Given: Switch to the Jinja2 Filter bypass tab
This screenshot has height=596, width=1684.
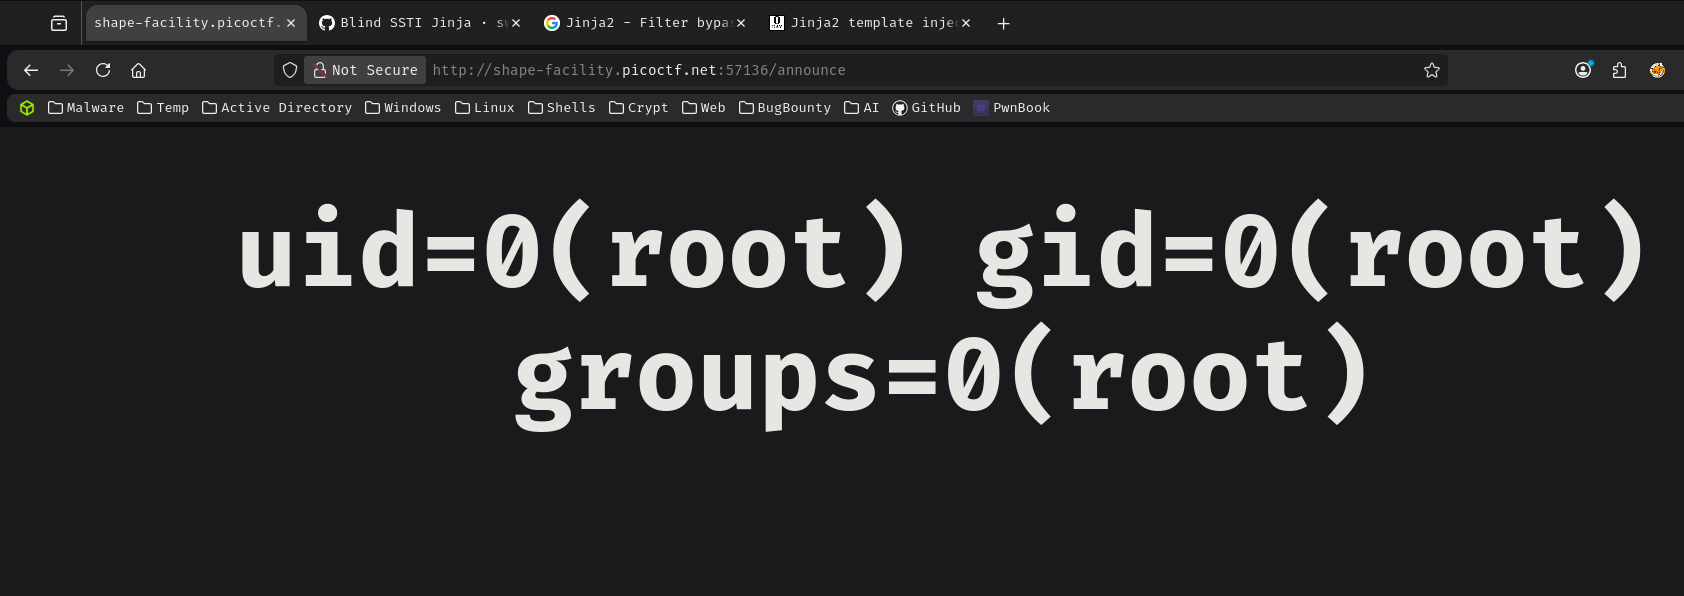Looking at the screenshot, I should (x=635, y=23).
